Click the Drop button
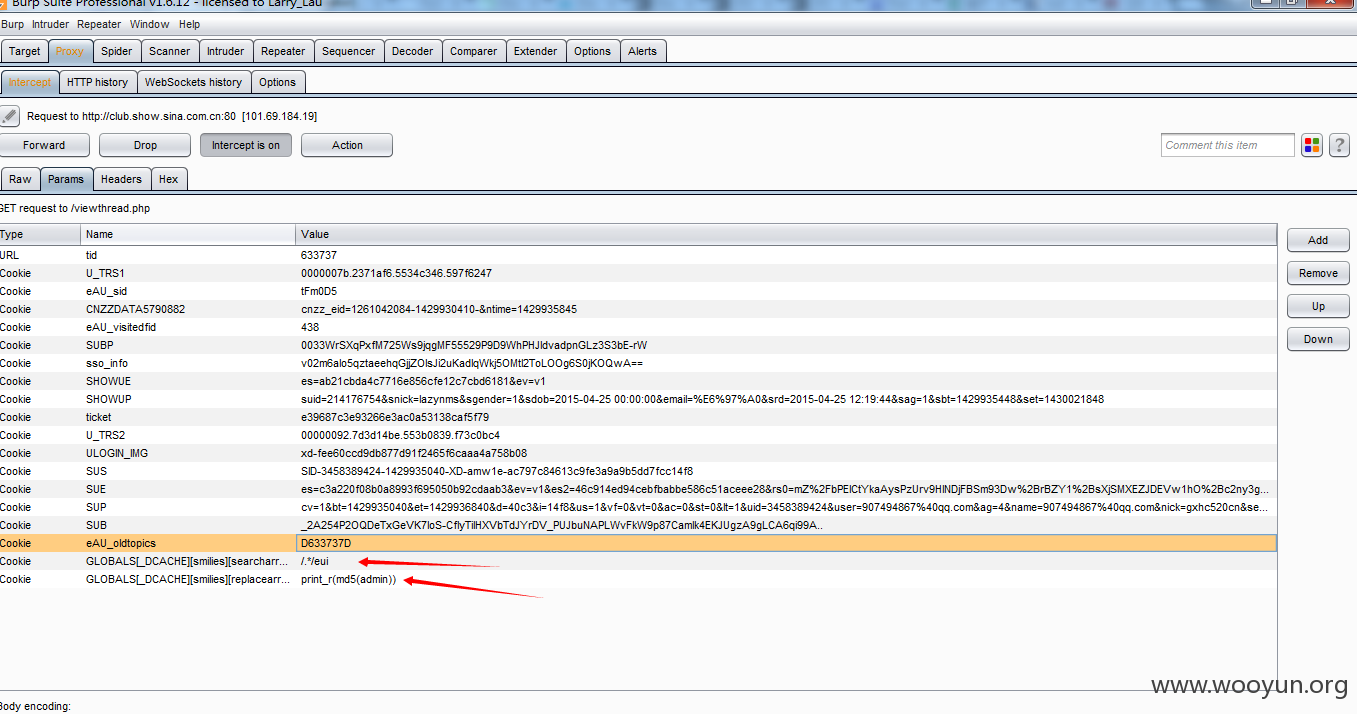The image size is (1357, 714). click(x=145, y=145)
